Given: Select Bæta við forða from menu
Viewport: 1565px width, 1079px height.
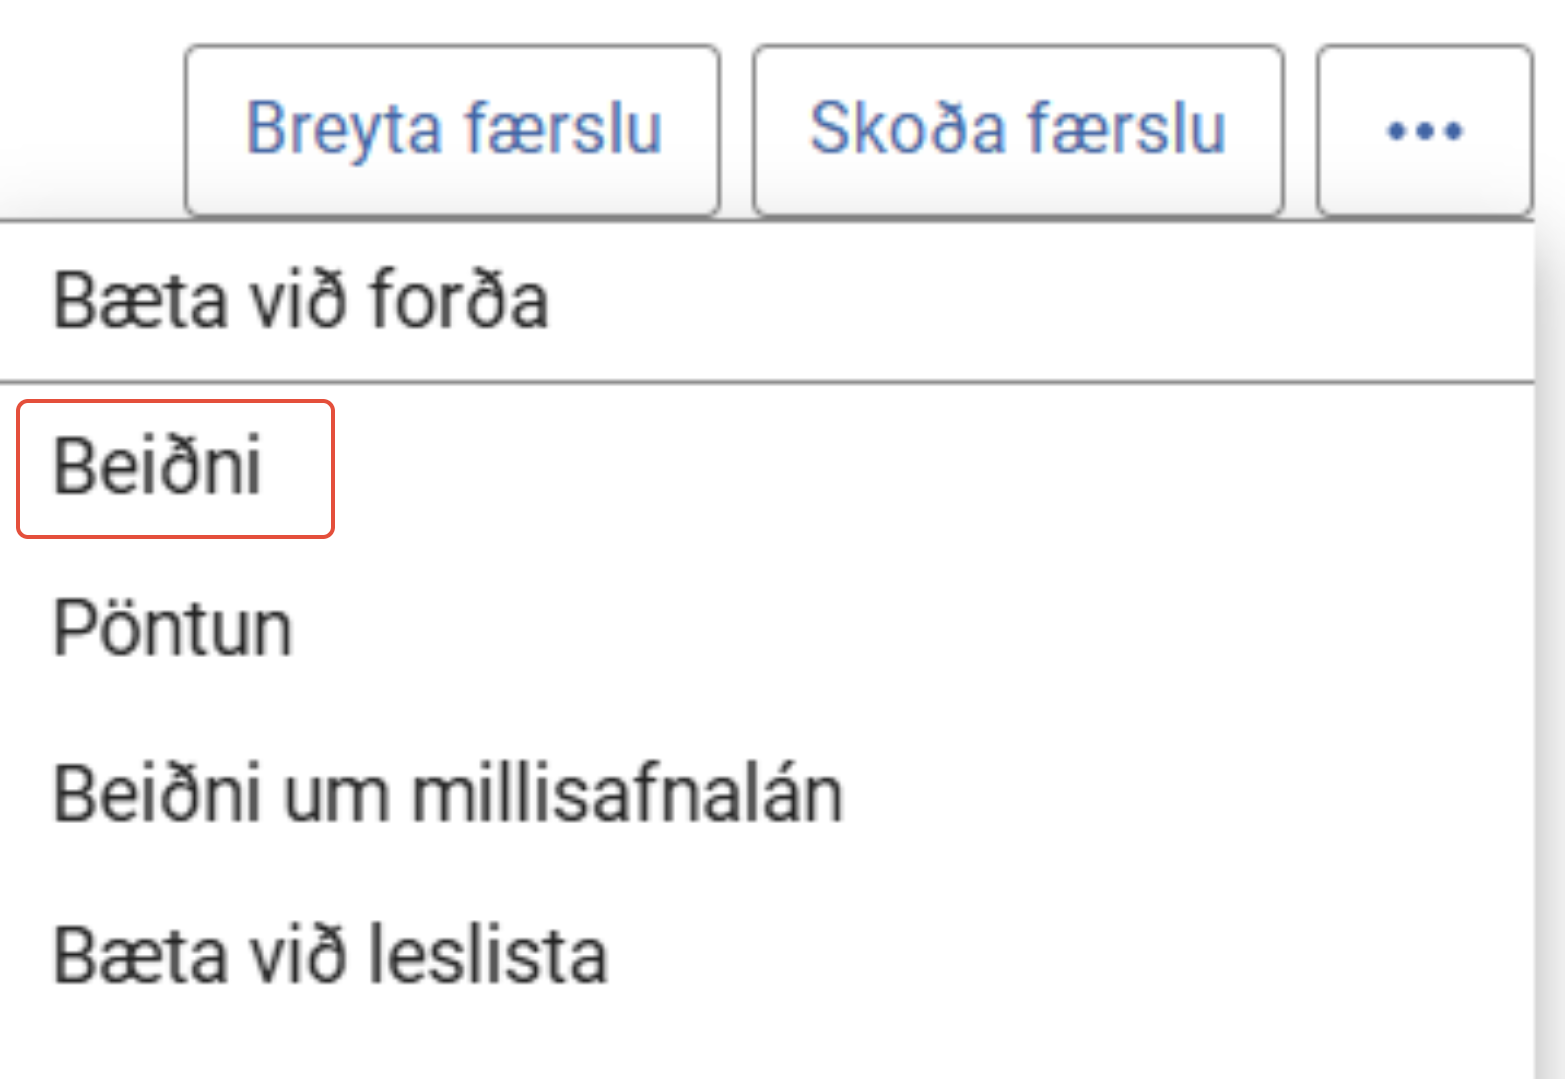Looking at the screenshot, I should (x=300, y=300).
